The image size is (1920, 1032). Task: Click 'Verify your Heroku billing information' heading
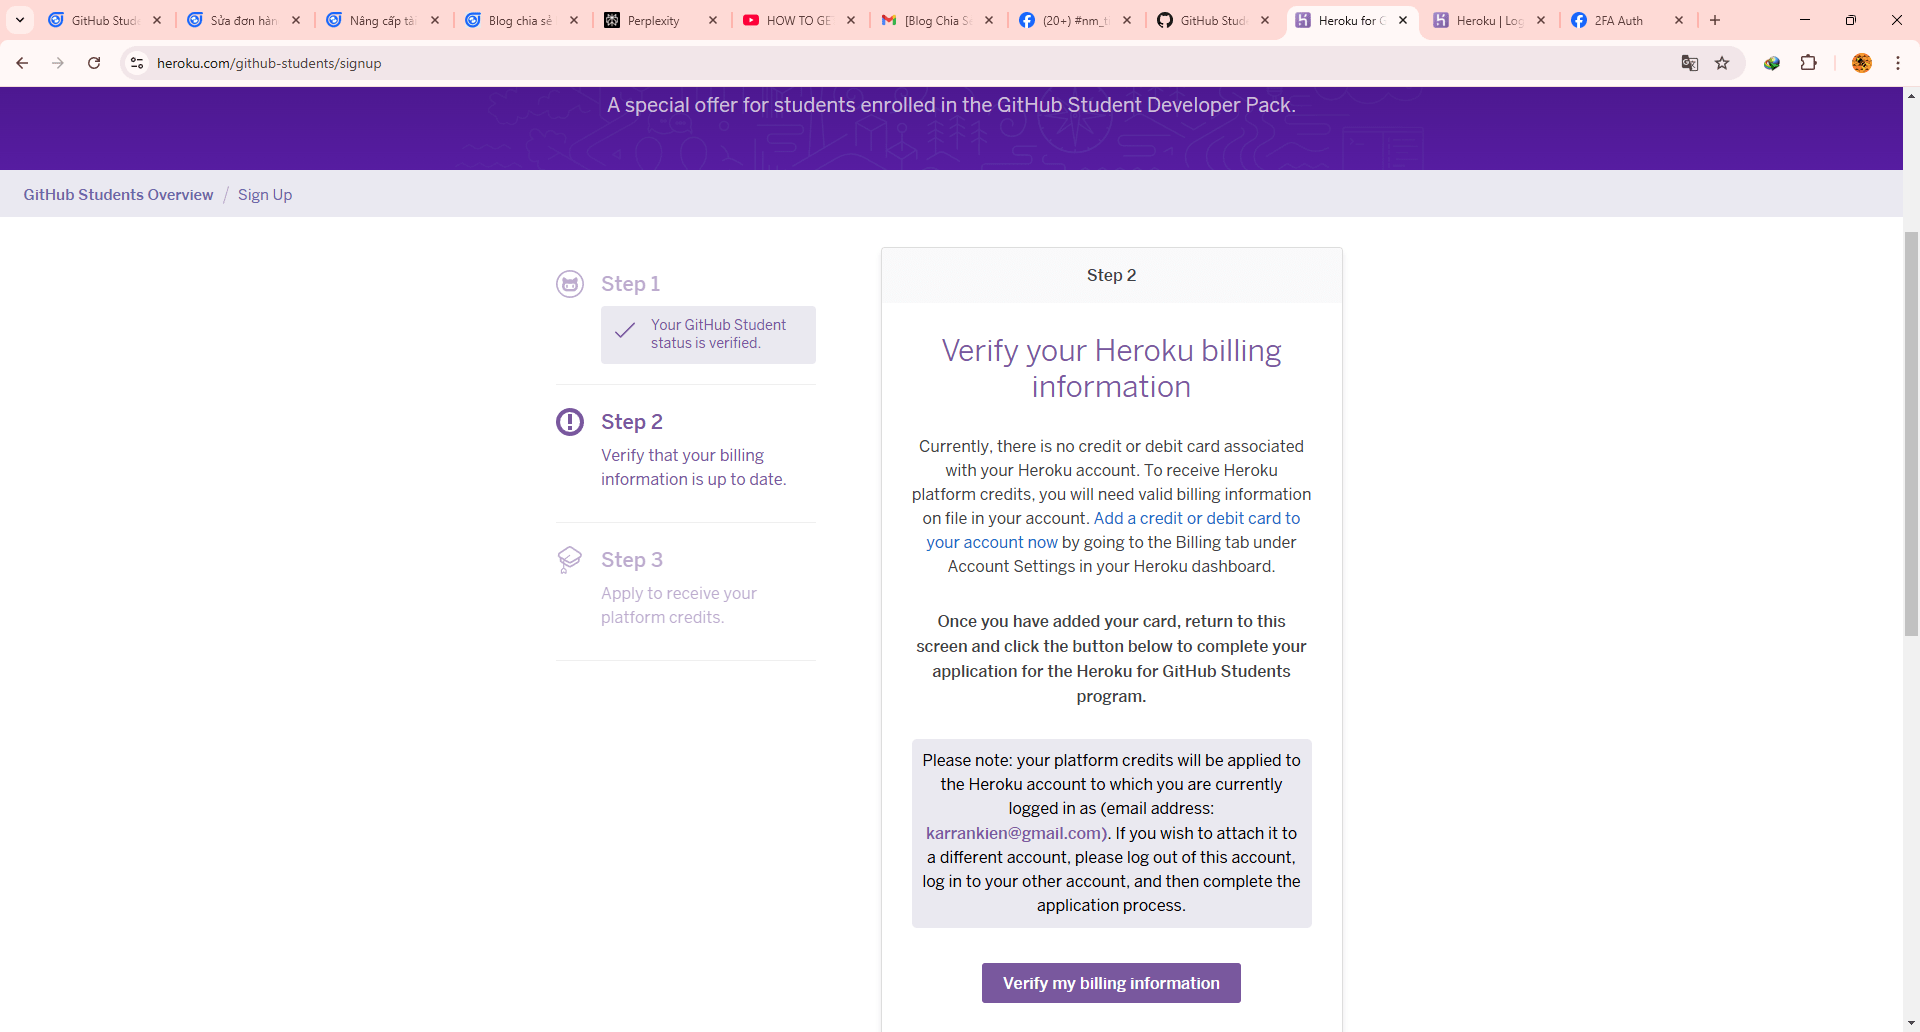[1111, 368]
